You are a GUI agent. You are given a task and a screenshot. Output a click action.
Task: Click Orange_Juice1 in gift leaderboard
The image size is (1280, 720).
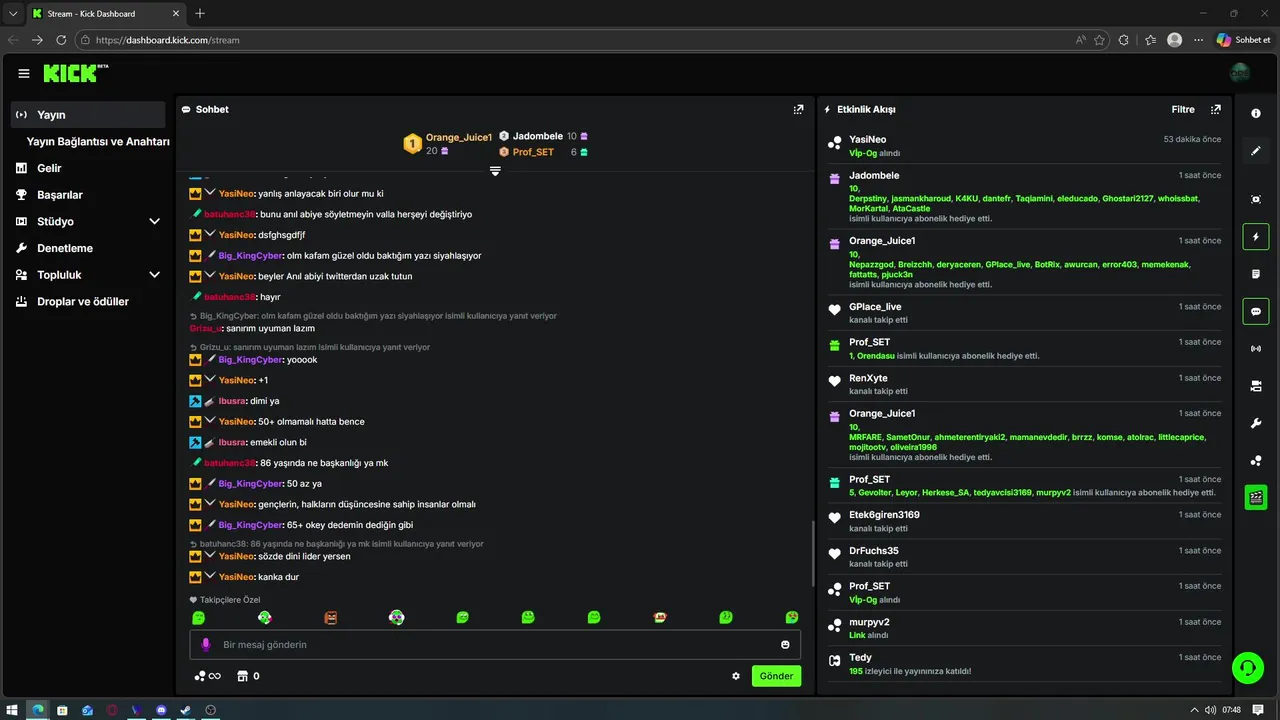(459, 137)
